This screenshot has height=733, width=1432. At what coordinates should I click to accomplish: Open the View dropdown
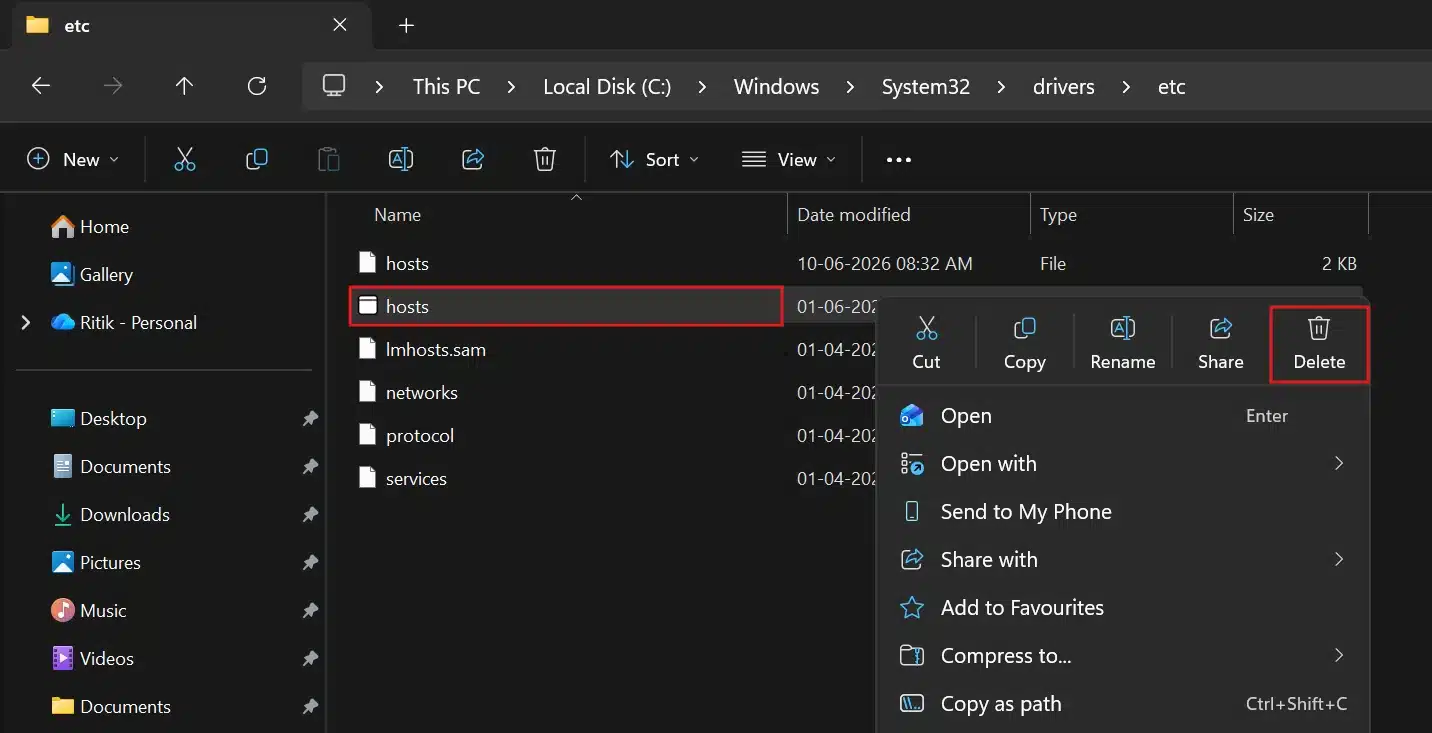click(x=789, y=159)
